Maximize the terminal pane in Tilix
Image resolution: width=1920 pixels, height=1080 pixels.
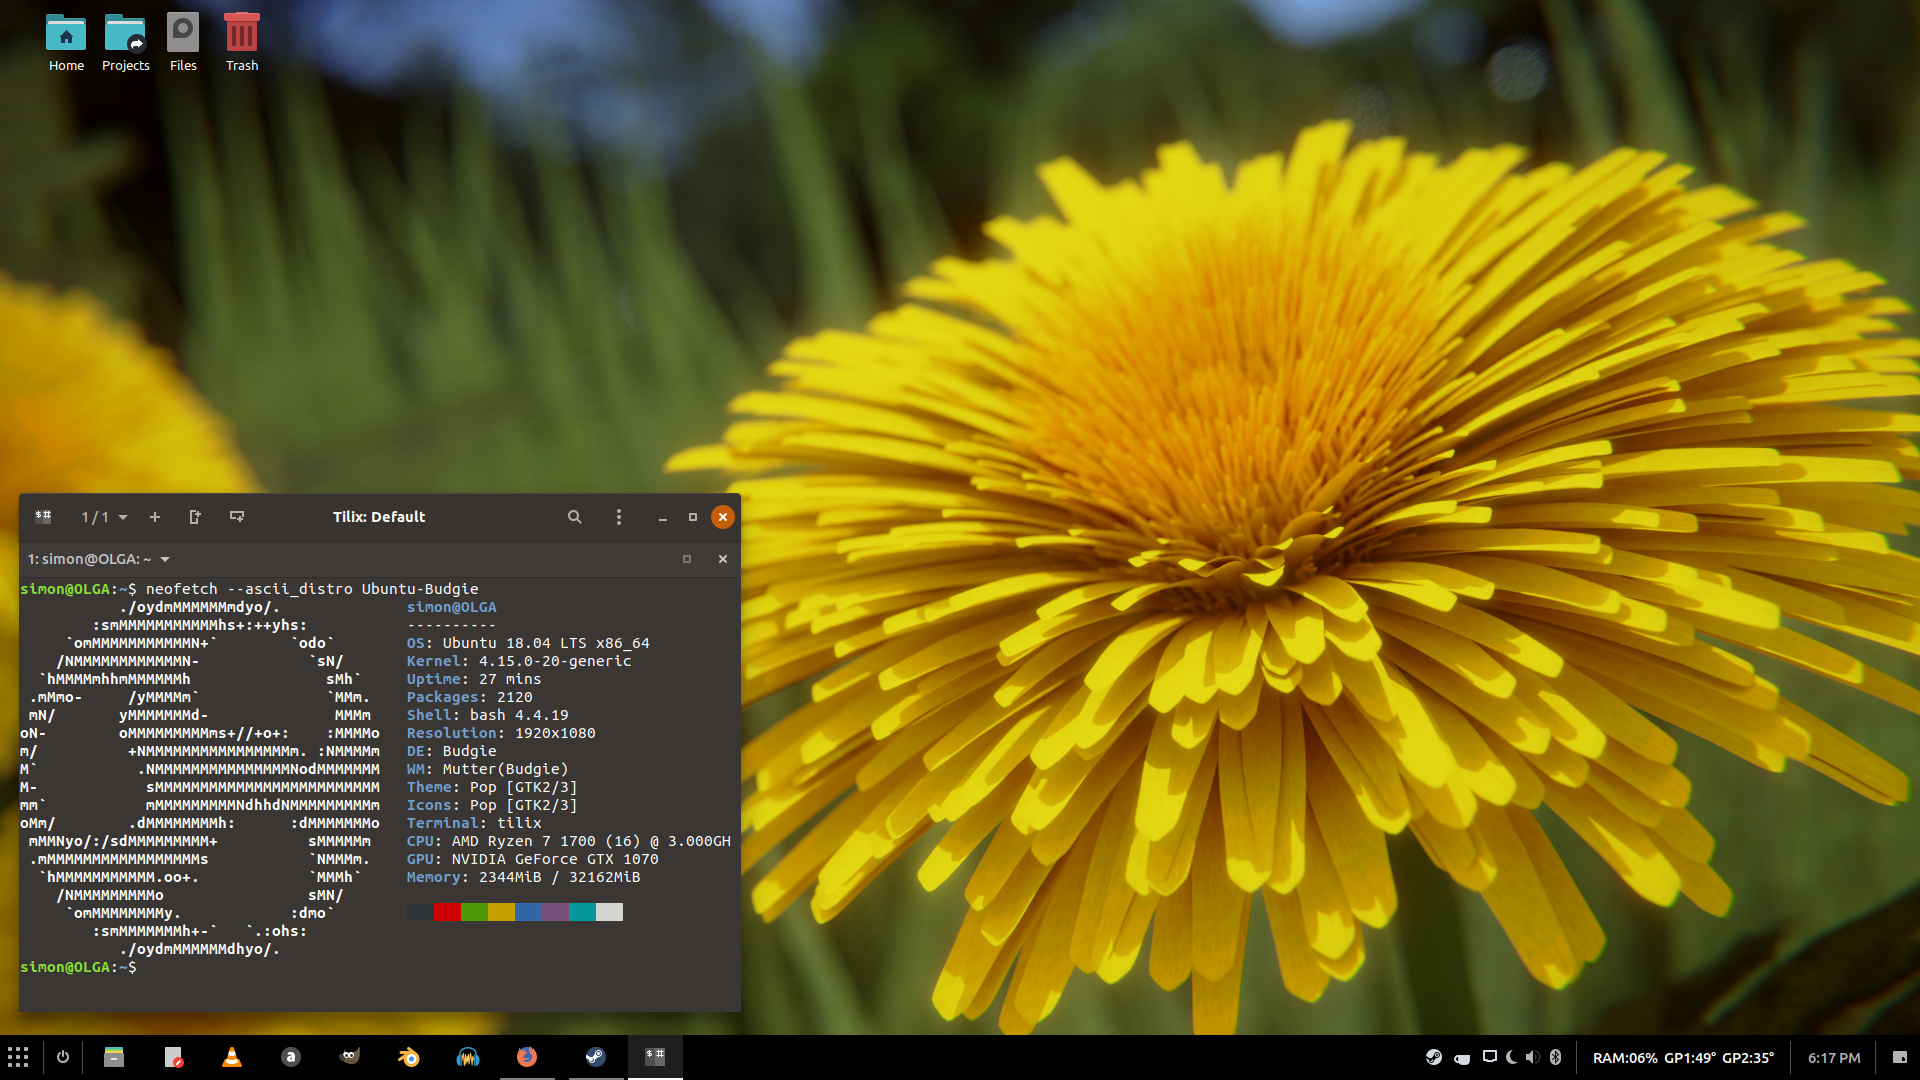(687, 559)
